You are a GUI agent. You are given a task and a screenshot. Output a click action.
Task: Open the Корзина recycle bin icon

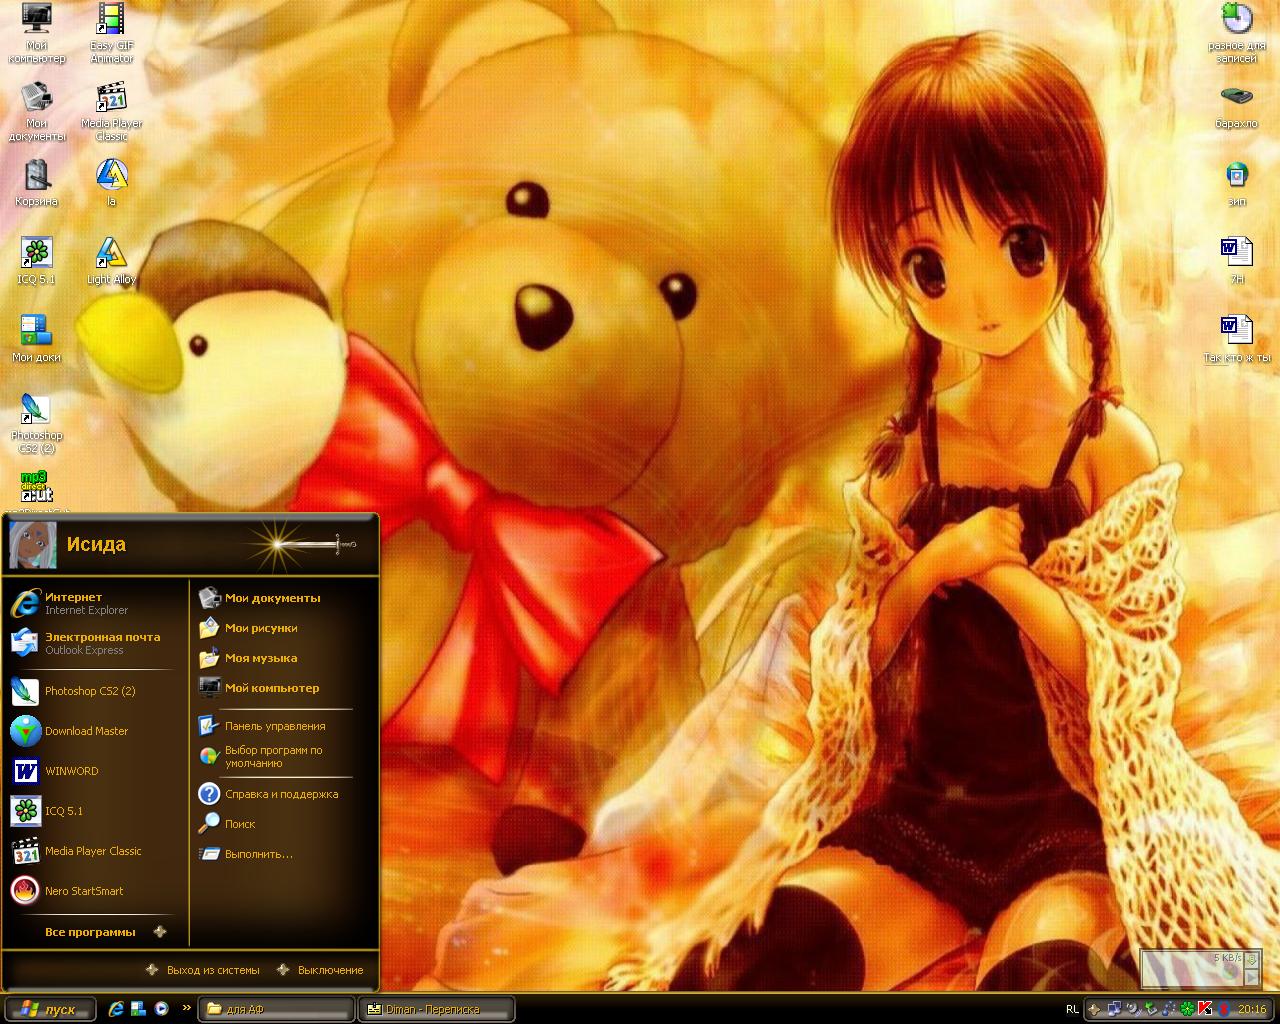37,183
